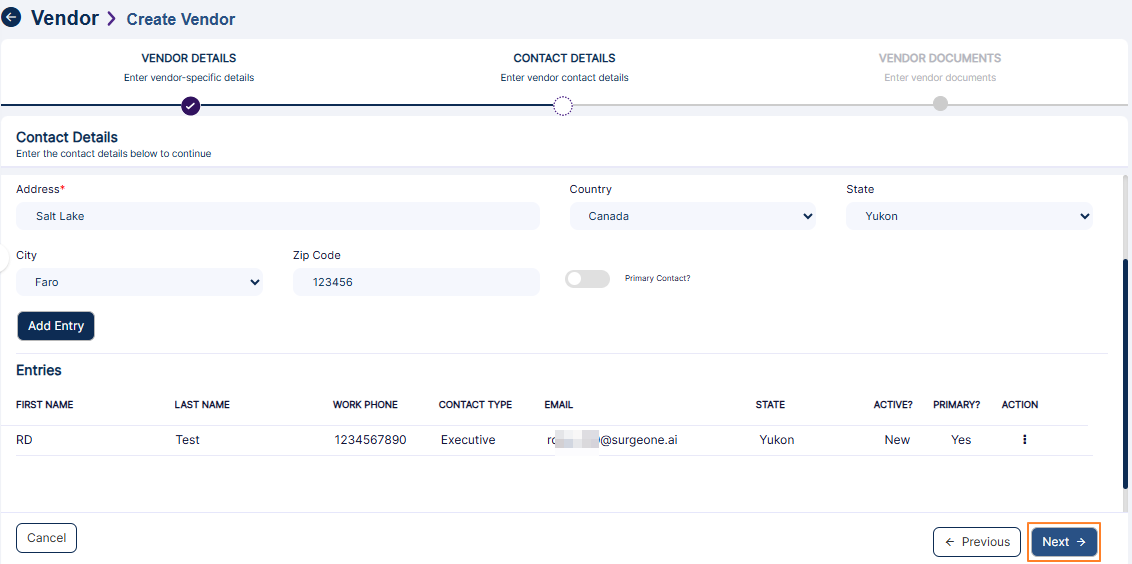Click the Vendor Documents step circle
The width and height of the screenshot is (1132, 564).
pos(940,104)
